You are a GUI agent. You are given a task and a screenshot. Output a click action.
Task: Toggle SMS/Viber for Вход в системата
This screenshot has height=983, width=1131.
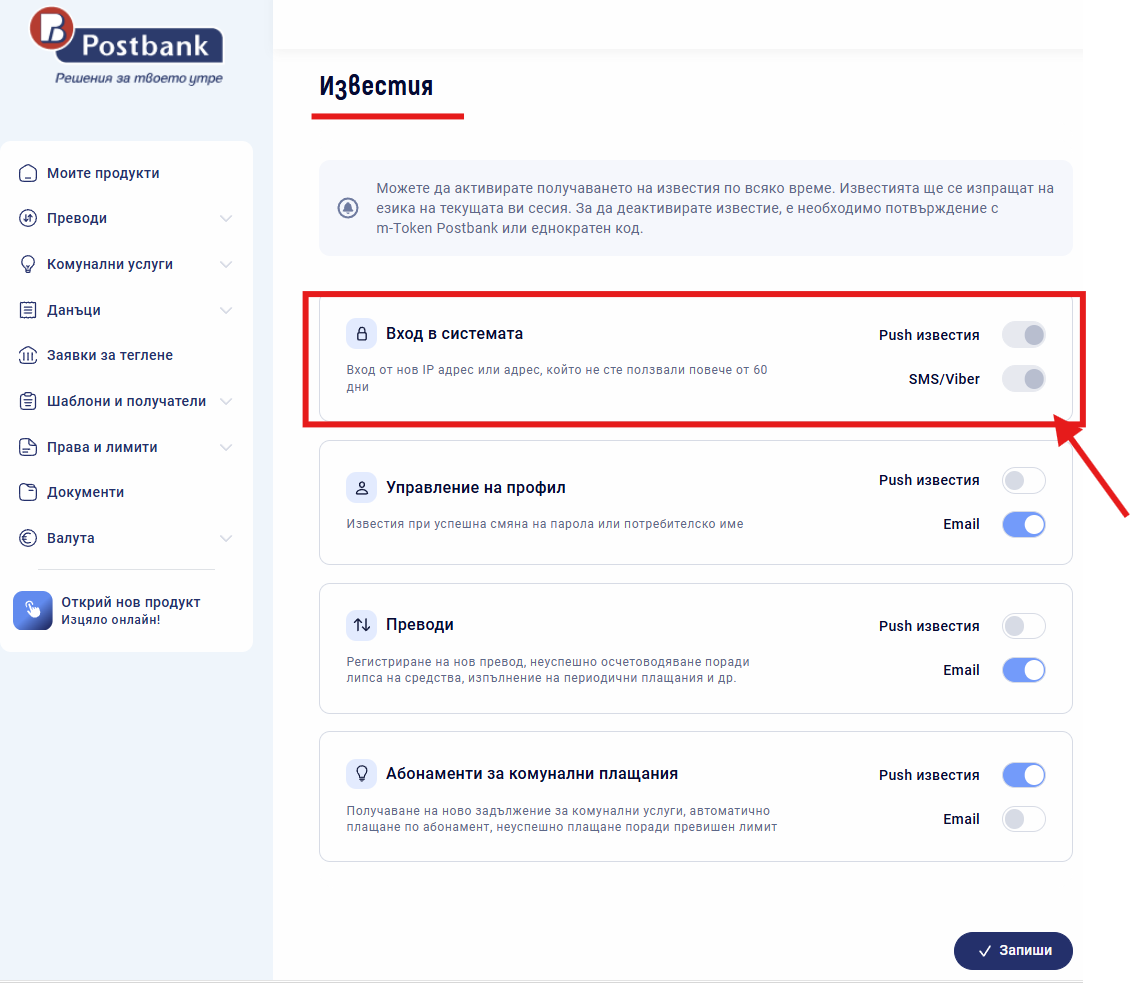coord(1023,379)
